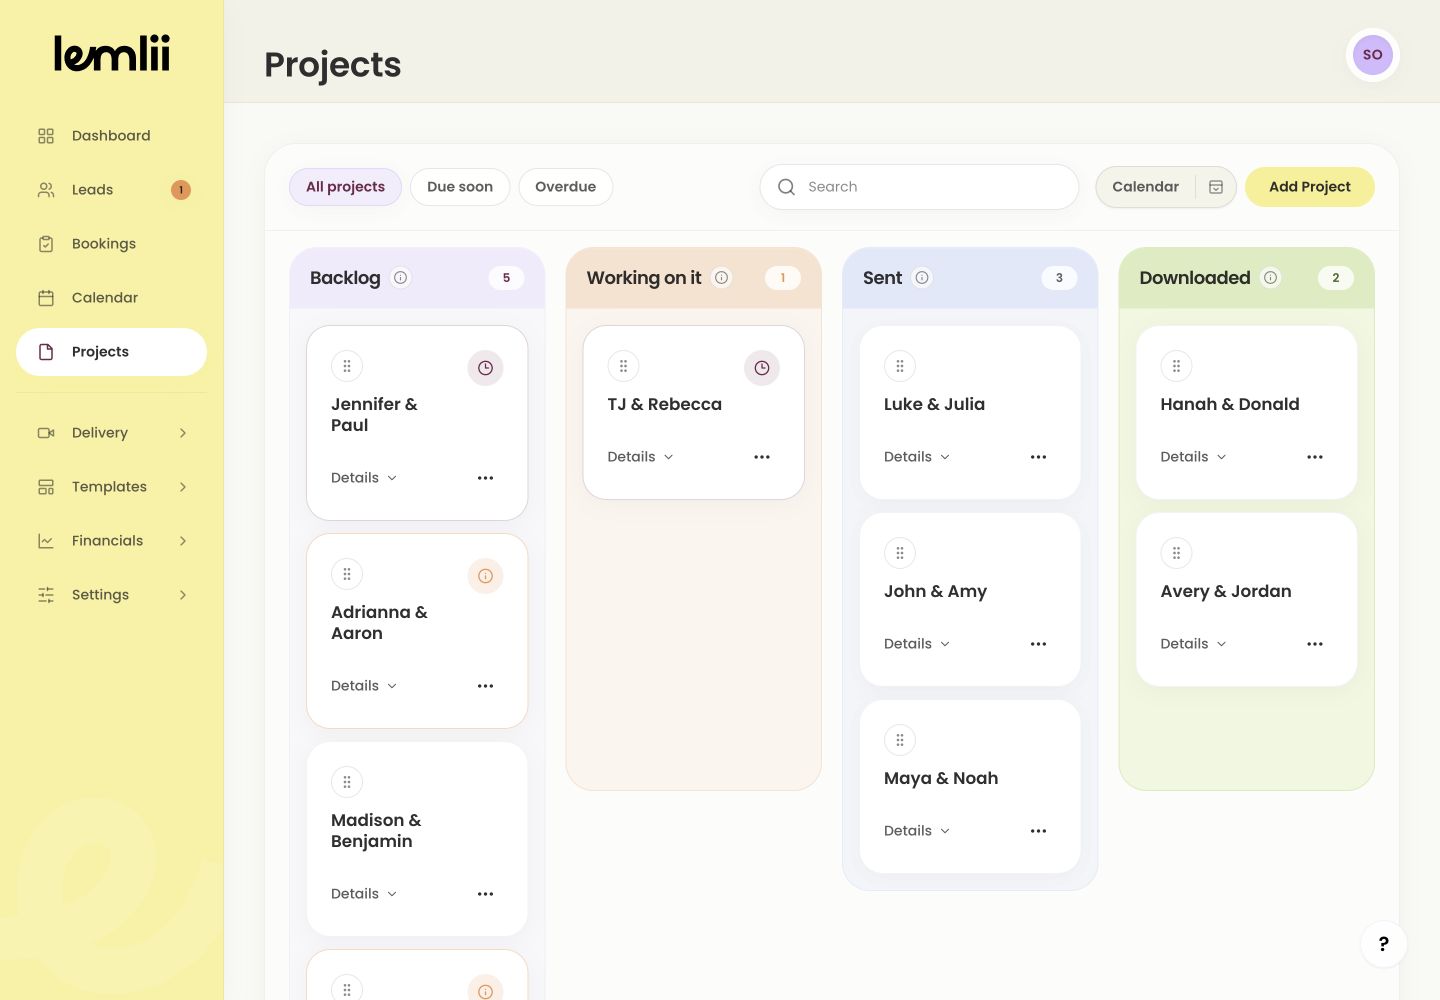Open the three-dot menu on Madison & Benjamin card
Viewport: 1440px width, 1000px height.
[486, 894]
